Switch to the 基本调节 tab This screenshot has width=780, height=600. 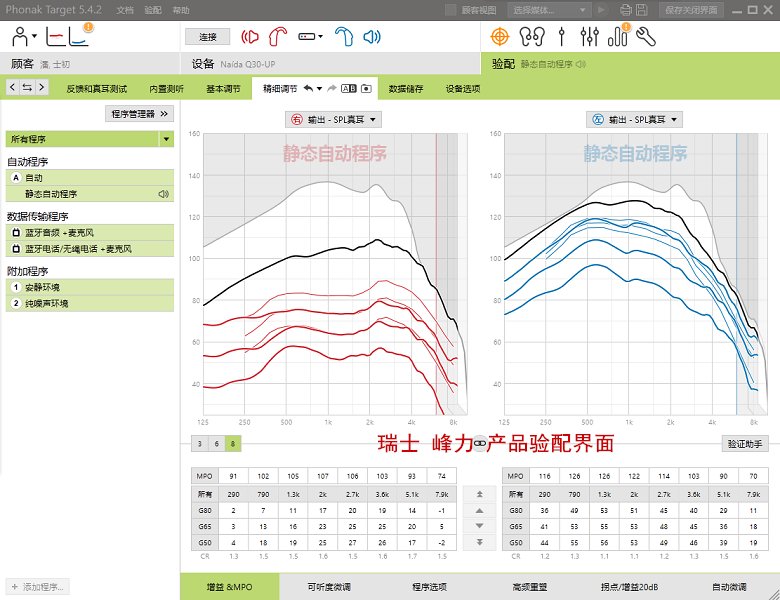click(223, 88)
